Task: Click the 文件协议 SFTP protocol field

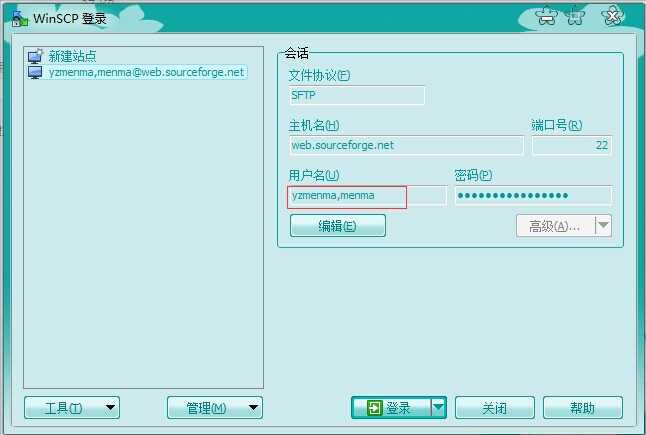Action: 357,95
